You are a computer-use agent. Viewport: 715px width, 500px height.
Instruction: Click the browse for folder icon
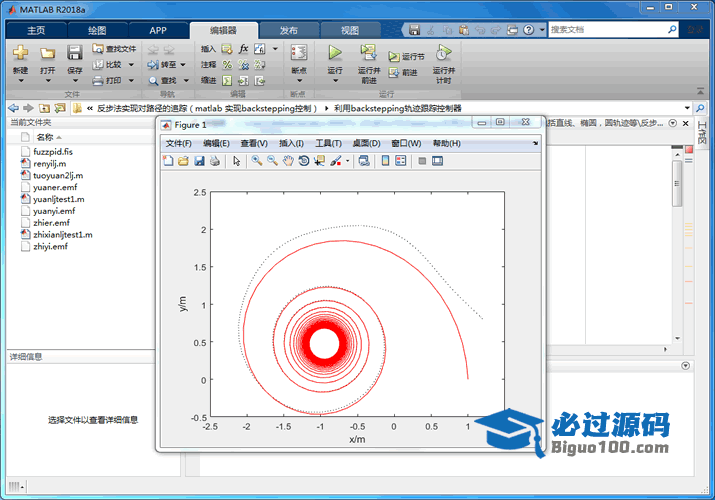(60, 108)
